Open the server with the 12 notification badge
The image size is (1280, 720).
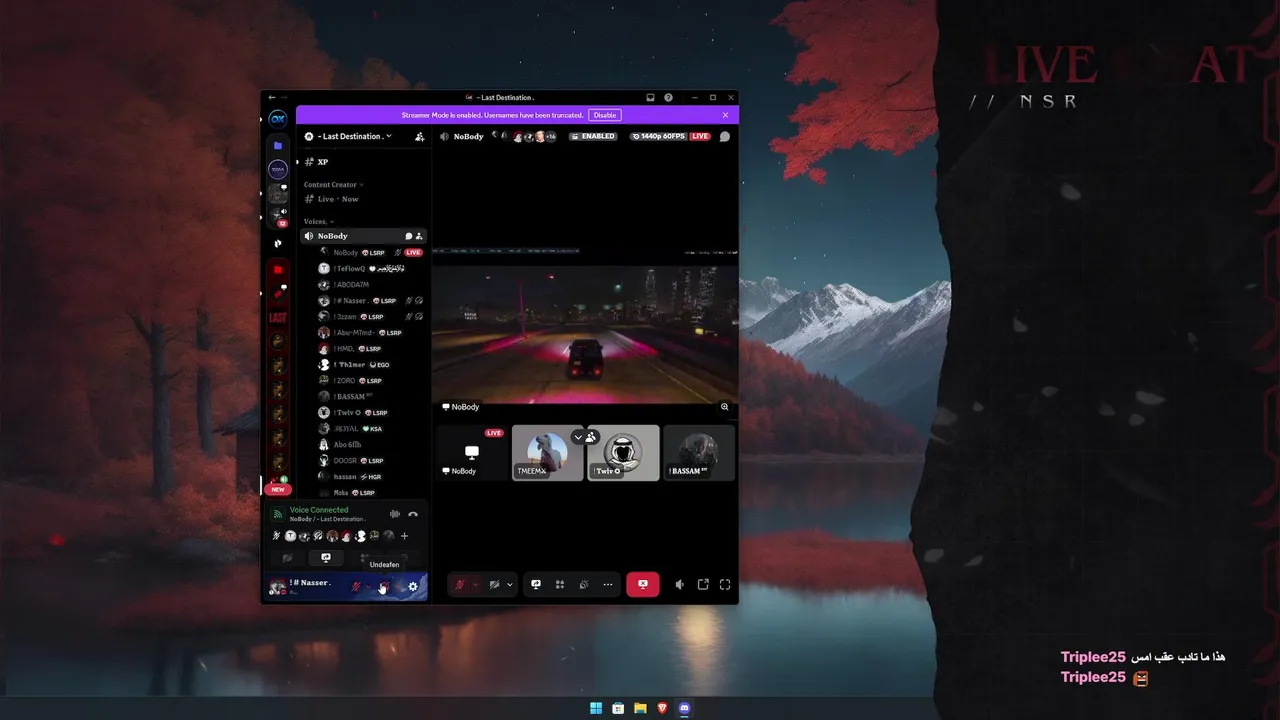[278, 217]
